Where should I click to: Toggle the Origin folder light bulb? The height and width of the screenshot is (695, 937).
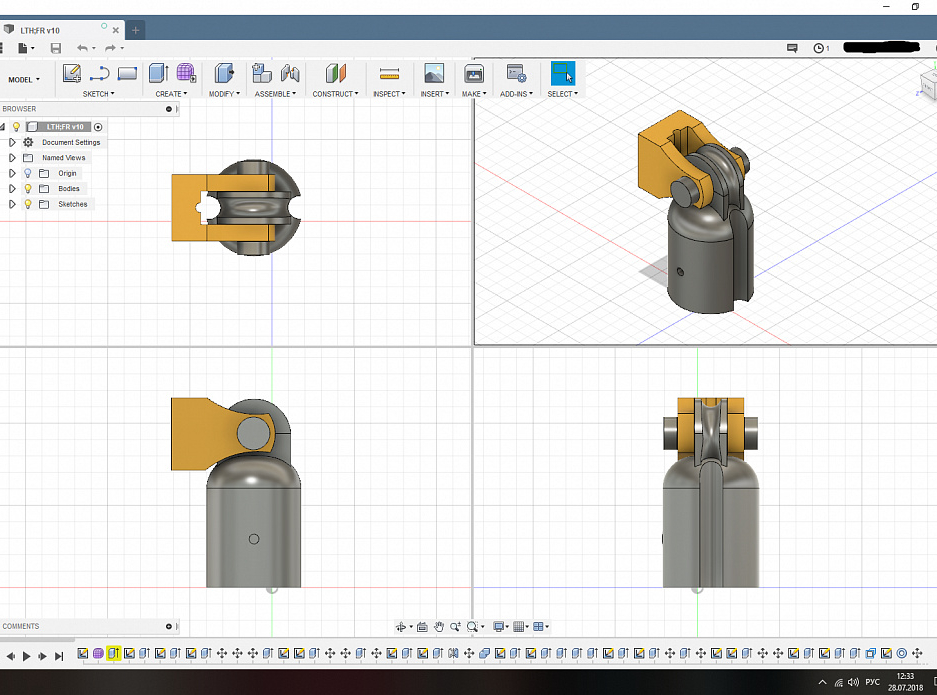click(x=28, y=173)
